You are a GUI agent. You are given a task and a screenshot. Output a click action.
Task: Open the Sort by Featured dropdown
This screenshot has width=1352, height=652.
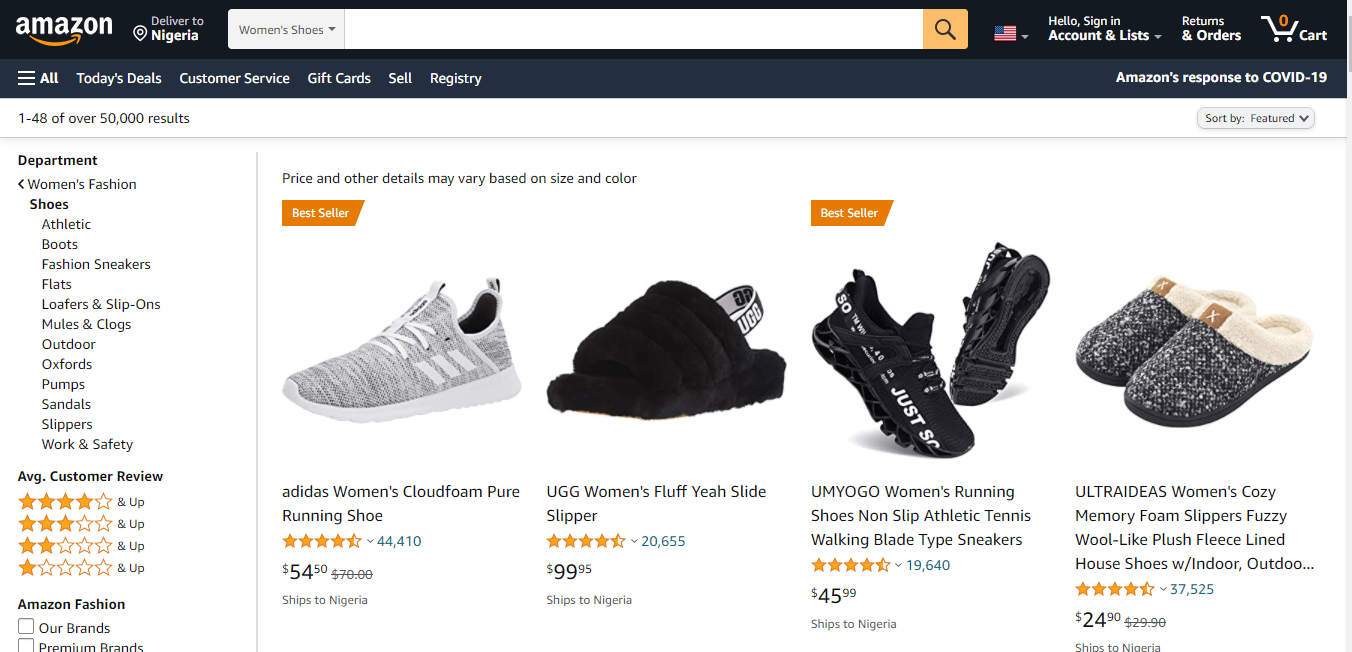1255,118
